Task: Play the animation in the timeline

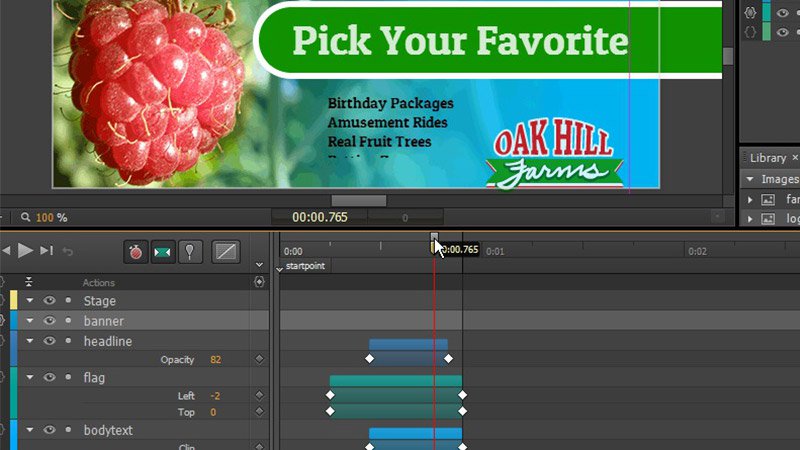Action: (25, 251)
